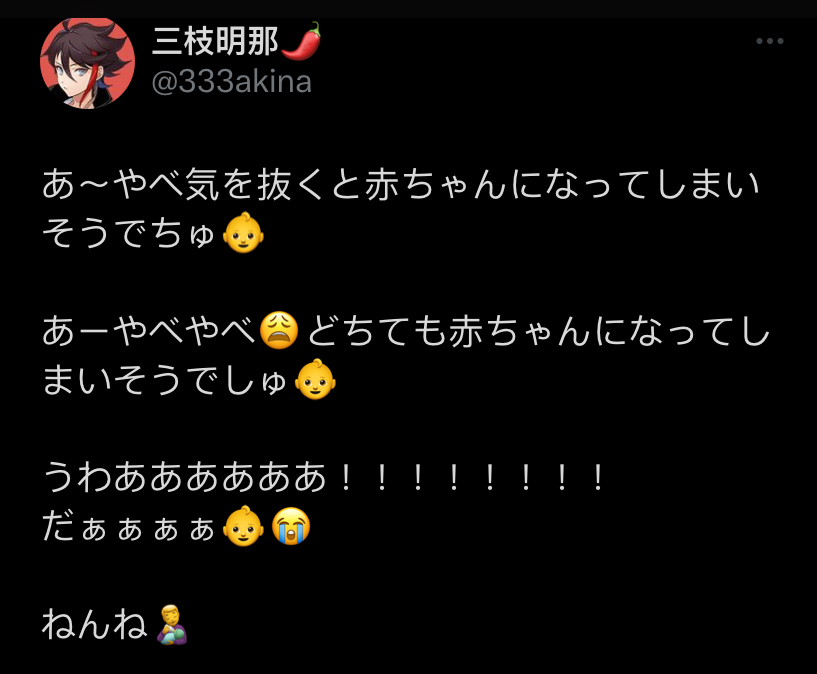Click the row of exclamation marks

[x=472, y=478]
